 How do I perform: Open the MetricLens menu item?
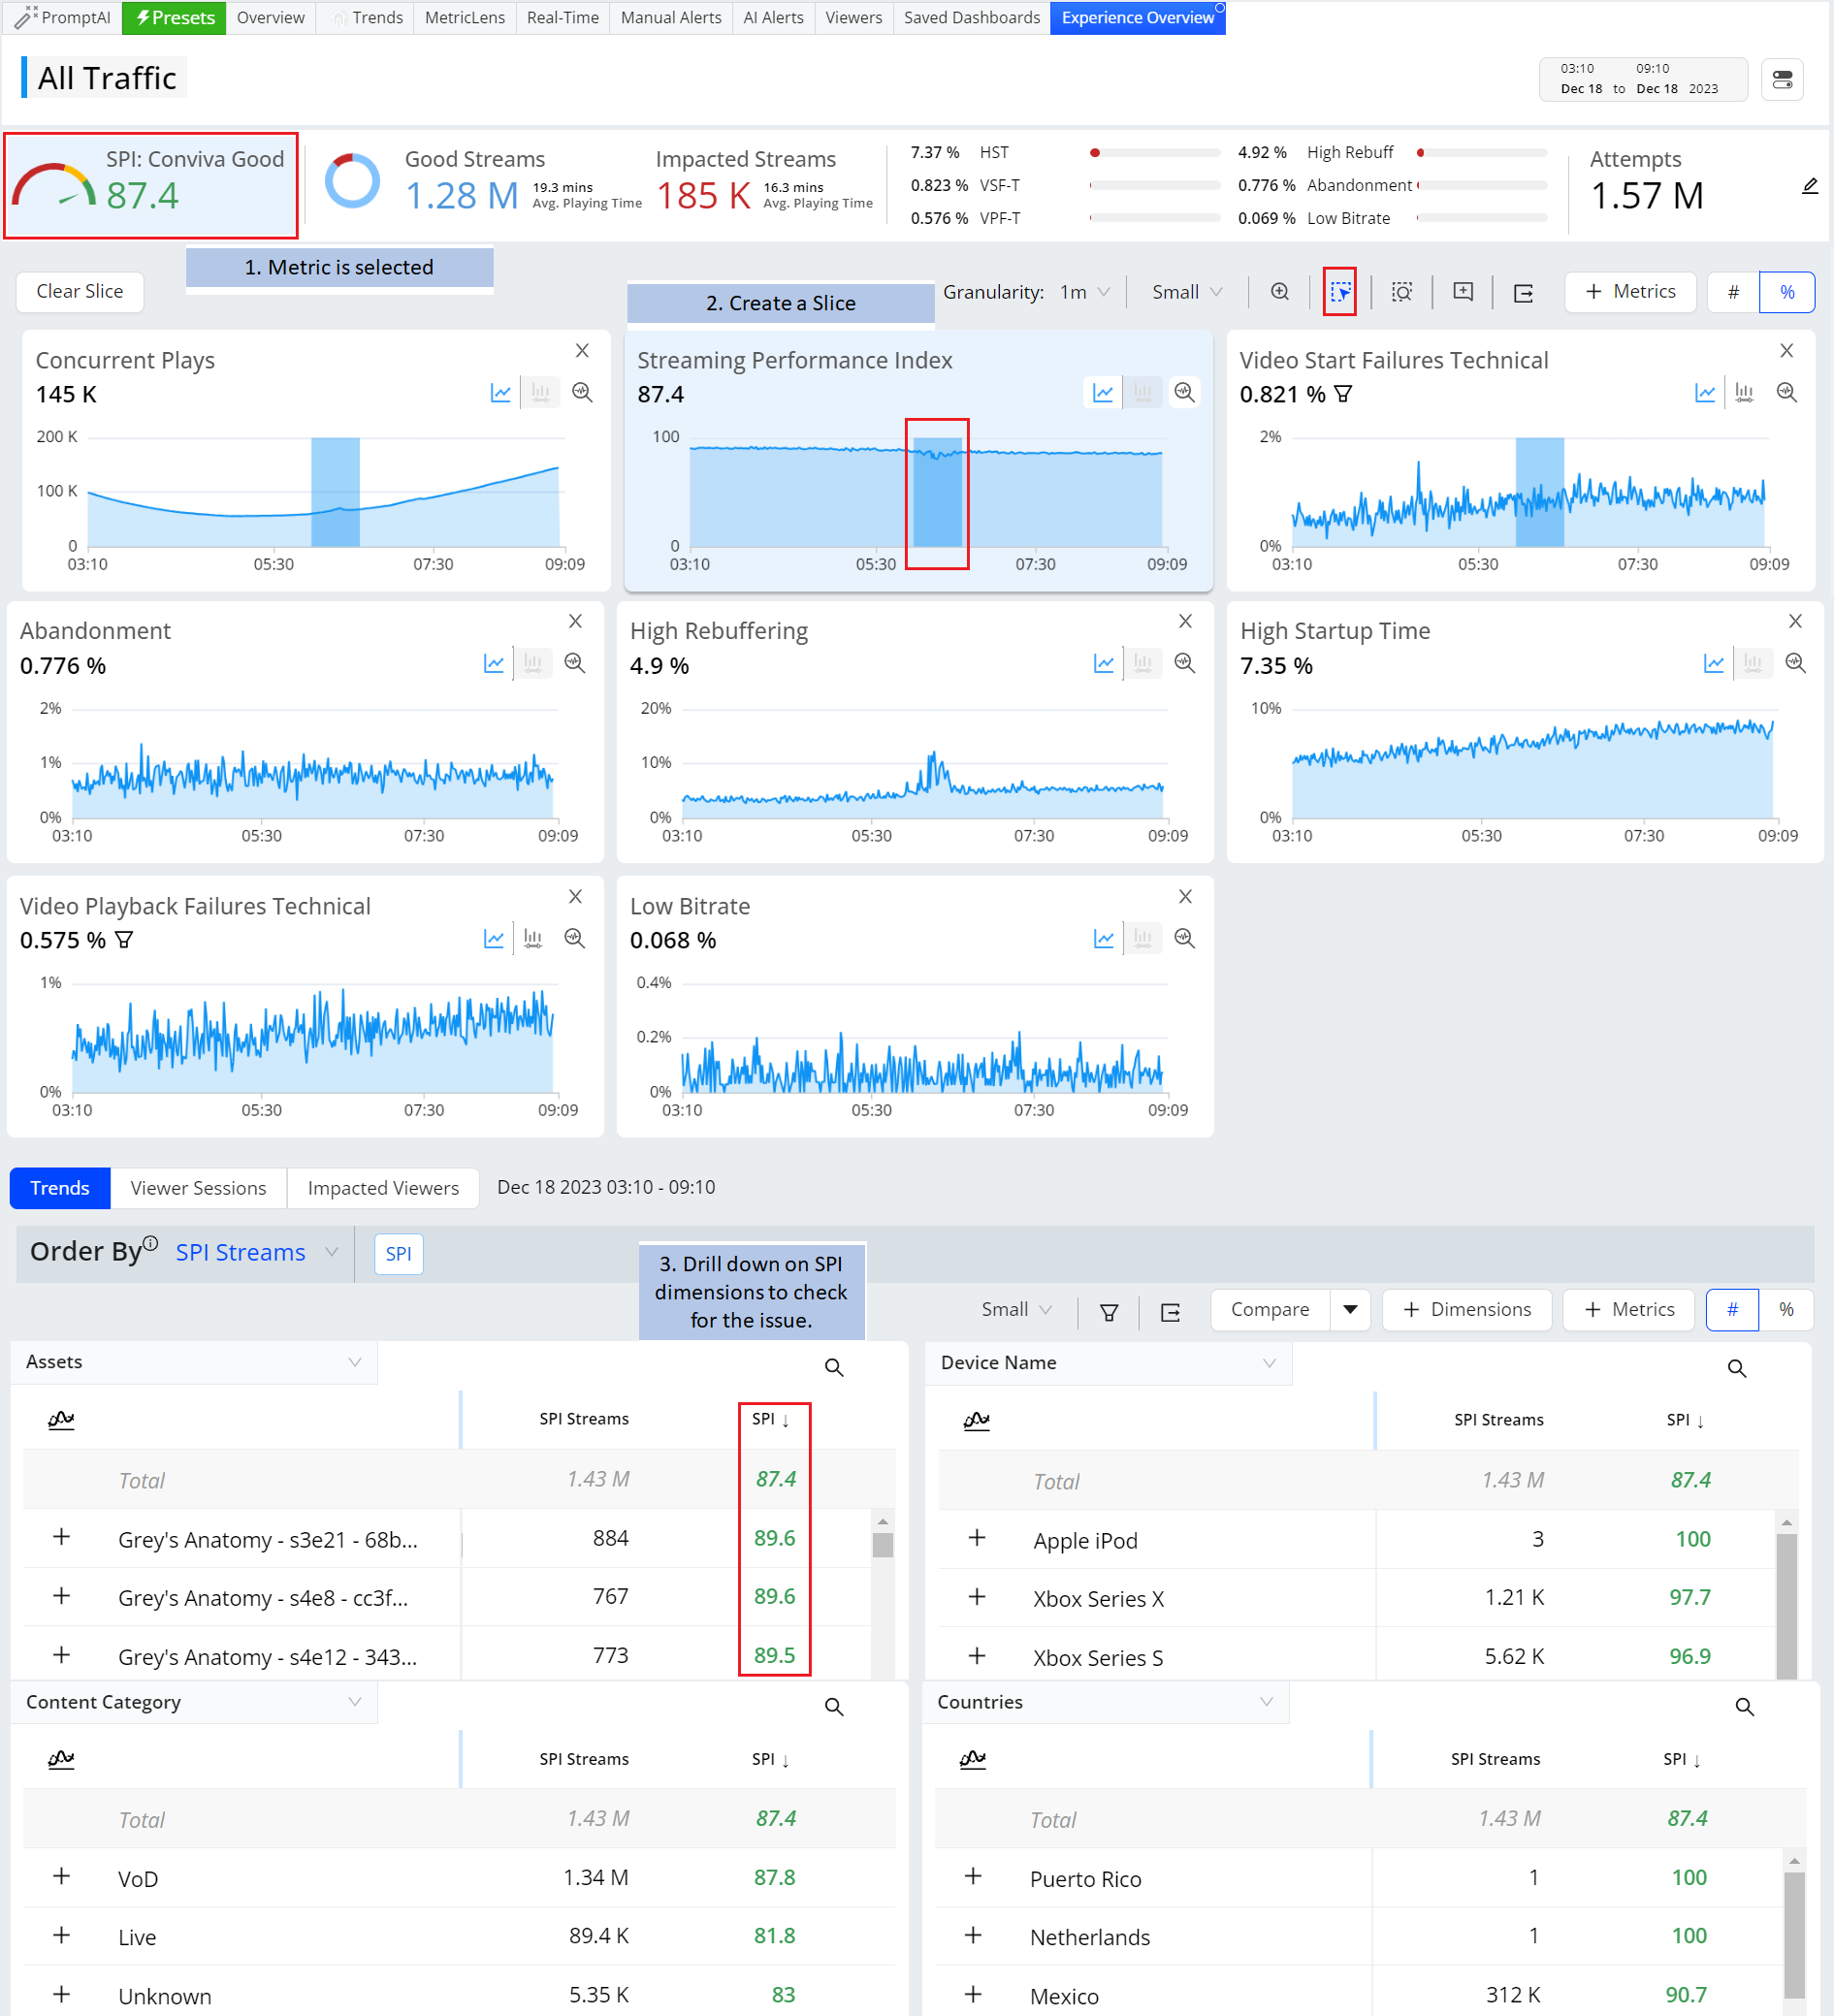[x=464, y=18]
